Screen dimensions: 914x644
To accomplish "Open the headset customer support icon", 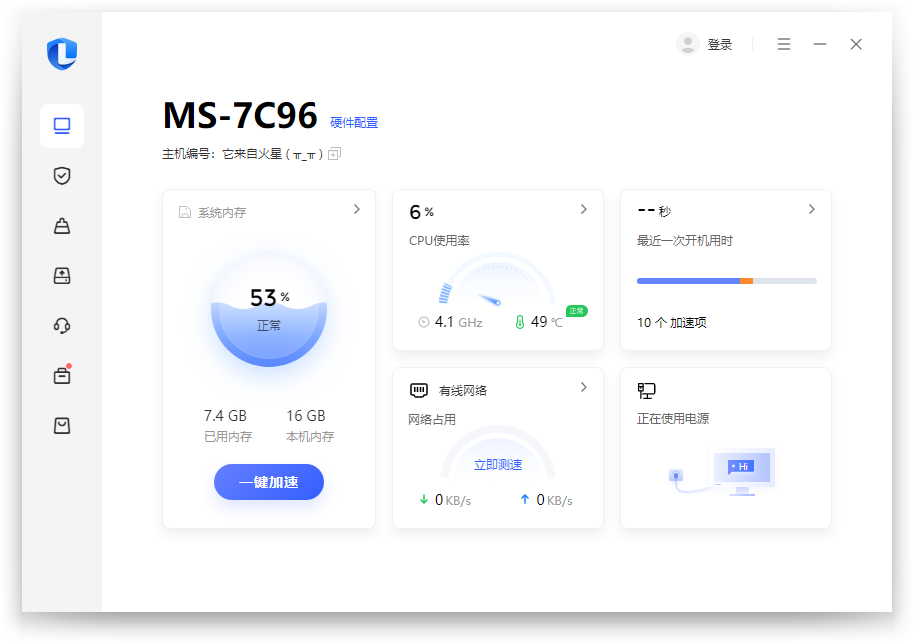I will 62,326.
